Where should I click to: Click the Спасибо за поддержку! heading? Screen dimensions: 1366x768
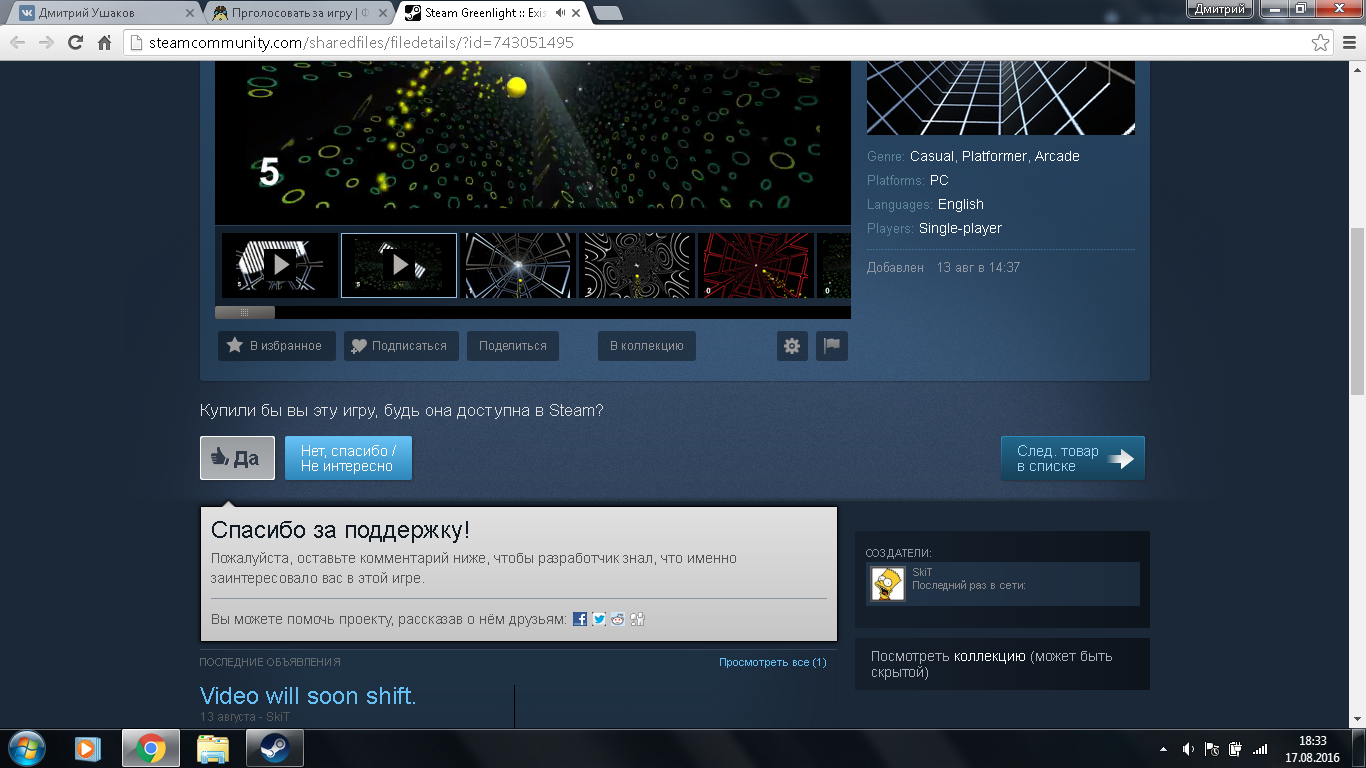[x=340, y=530]
